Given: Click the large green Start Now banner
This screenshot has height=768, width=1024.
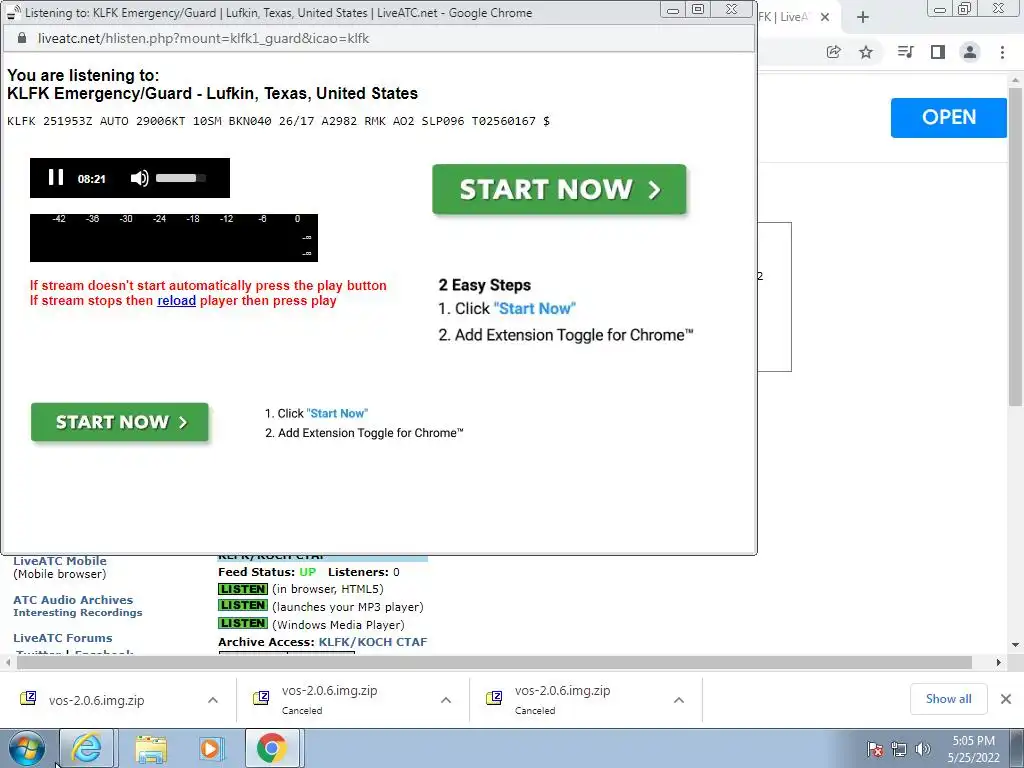Looking at the screenshot, I should (559, 189).
